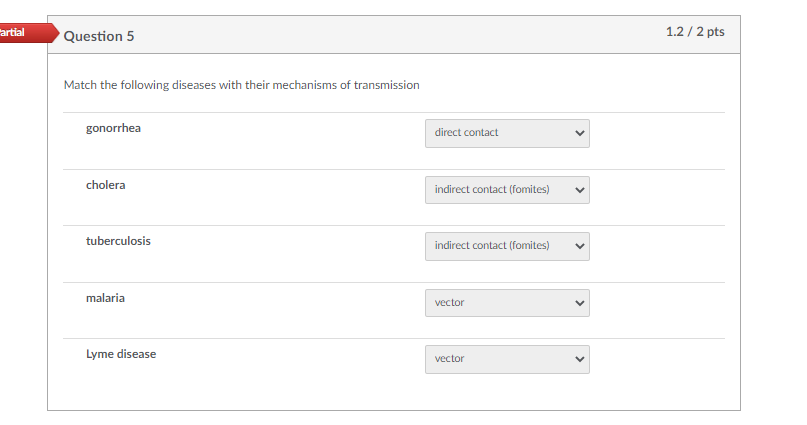Click the selected 'direct contact' value text

(x=467, y=133)
